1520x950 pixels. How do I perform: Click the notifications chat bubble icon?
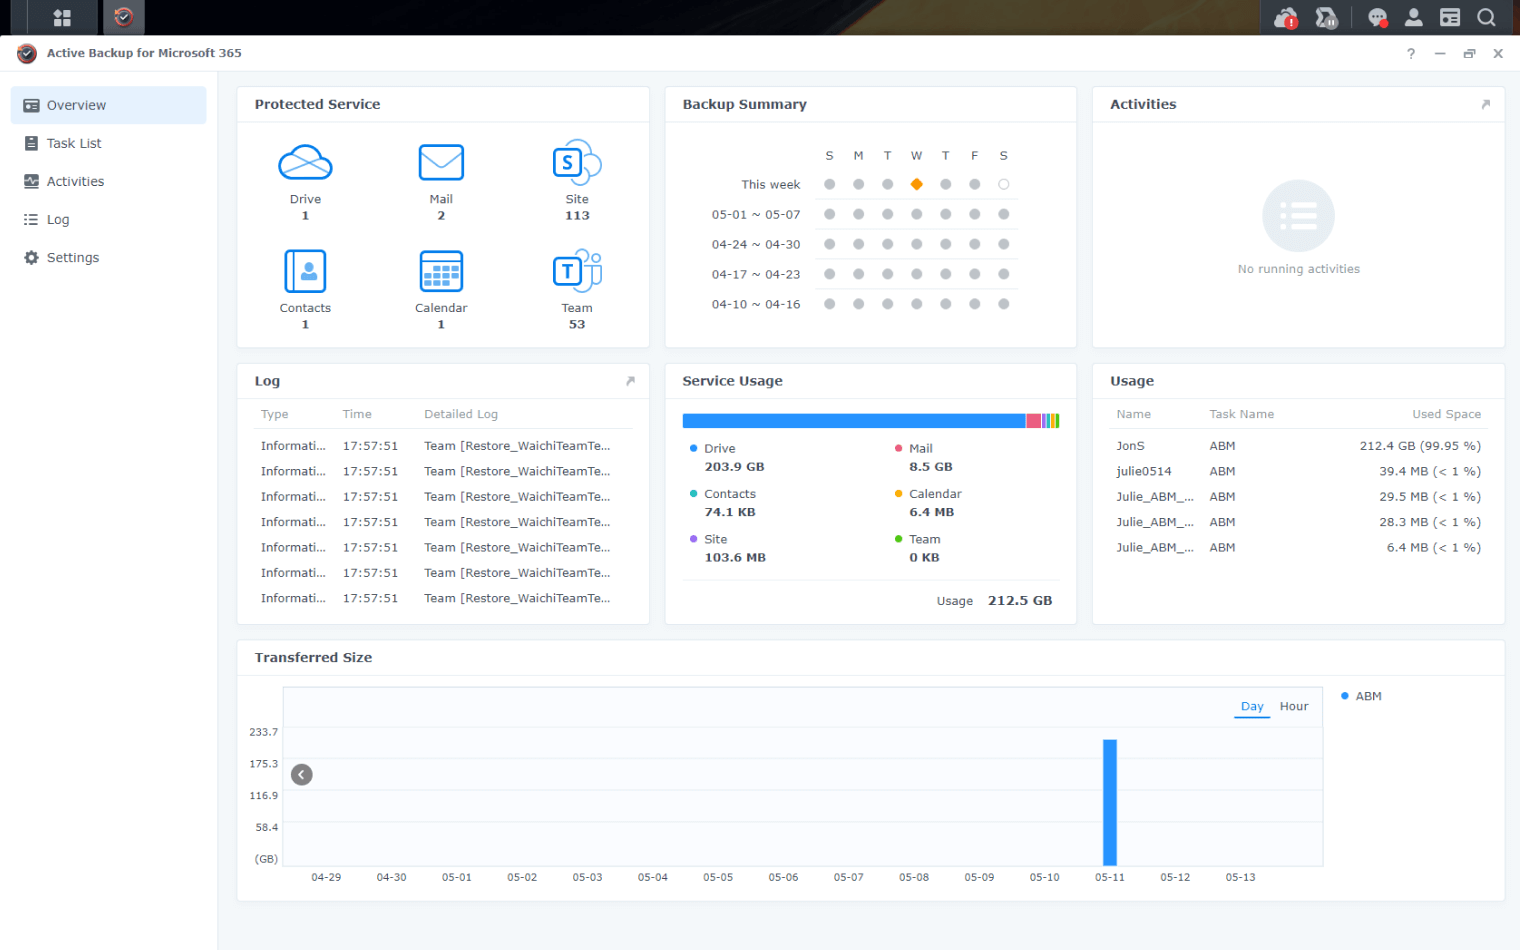click(x=1377, y=17)
